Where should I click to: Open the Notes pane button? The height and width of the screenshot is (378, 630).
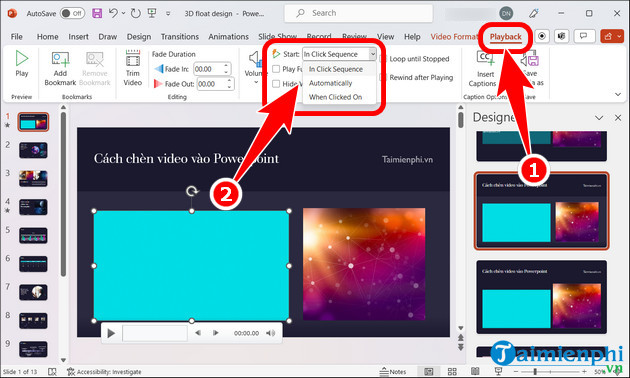[393, 372]
